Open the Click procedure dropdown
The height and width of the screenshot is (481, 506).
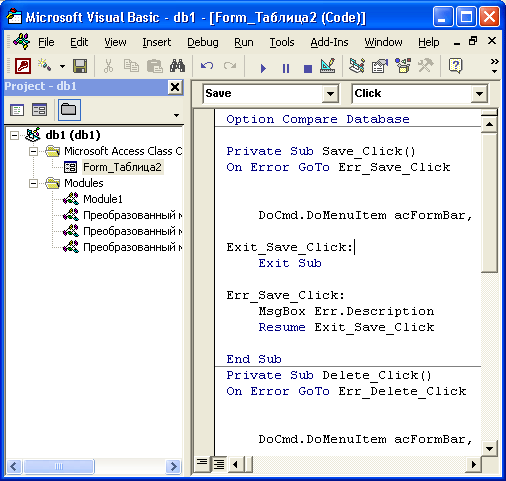[479, 94]
